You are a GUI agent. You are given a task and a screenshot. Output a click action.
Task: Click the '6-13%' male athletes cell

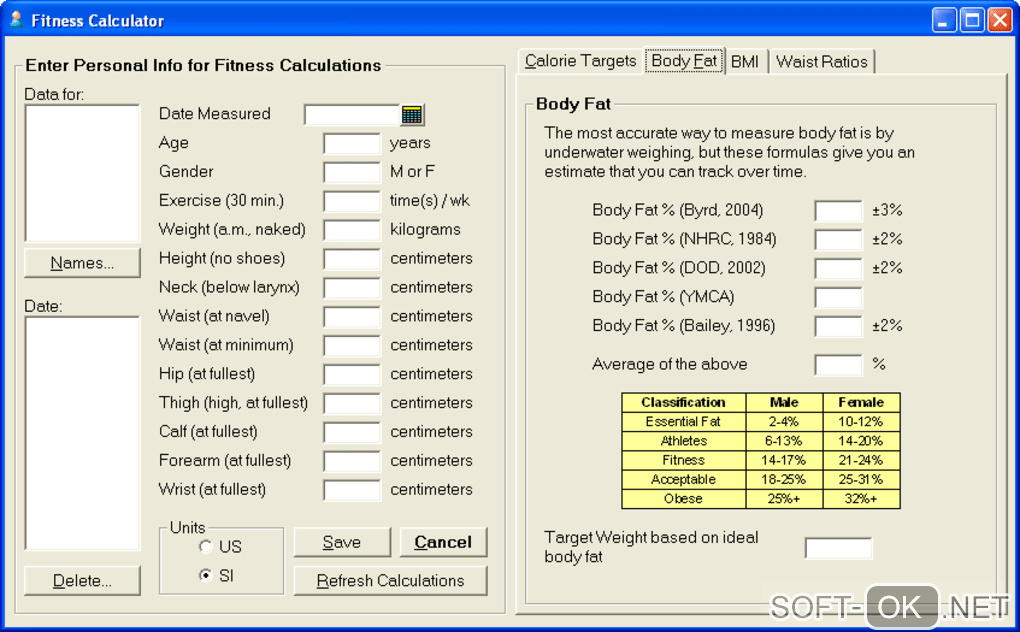coord(784,441)
